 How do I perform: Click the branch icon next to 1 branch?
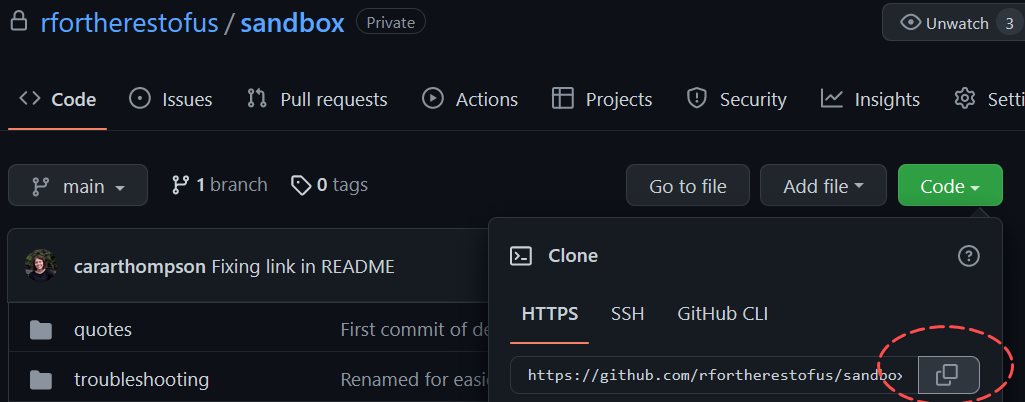[180, 185]
